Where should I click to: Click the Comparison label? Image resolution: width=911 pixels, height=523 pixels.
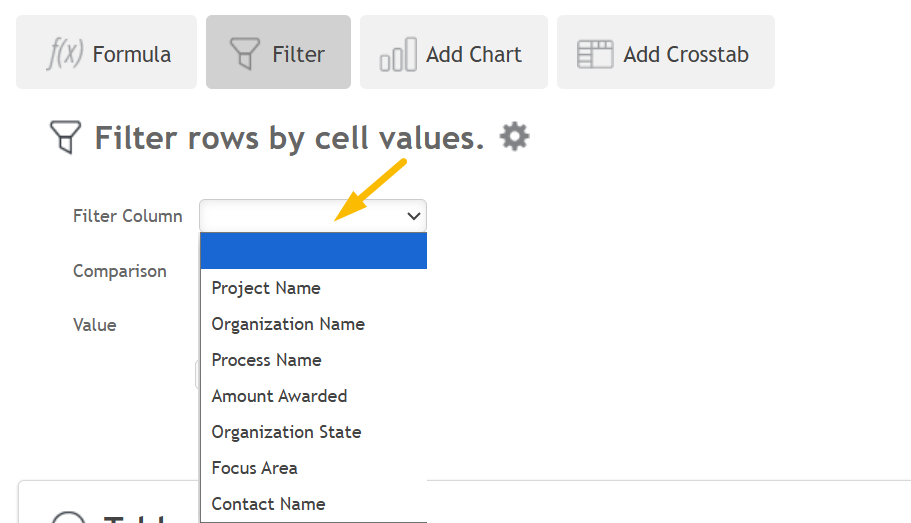click(120, 271)
